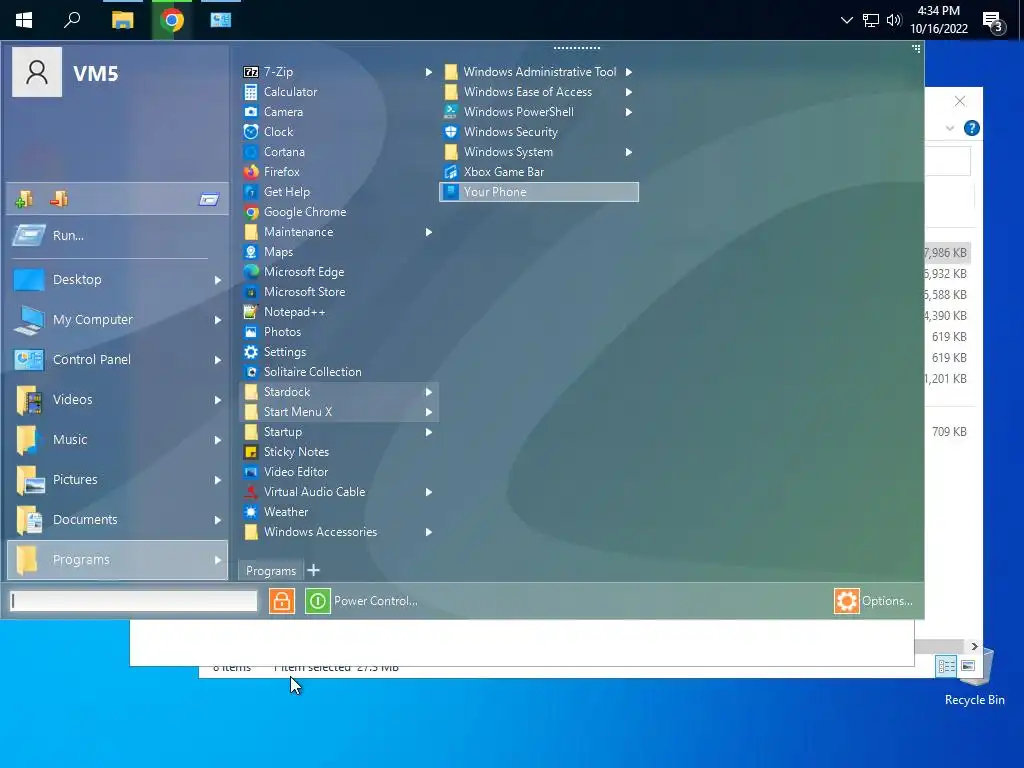
Task: Open the Weather app
Action: click(338, 511)
